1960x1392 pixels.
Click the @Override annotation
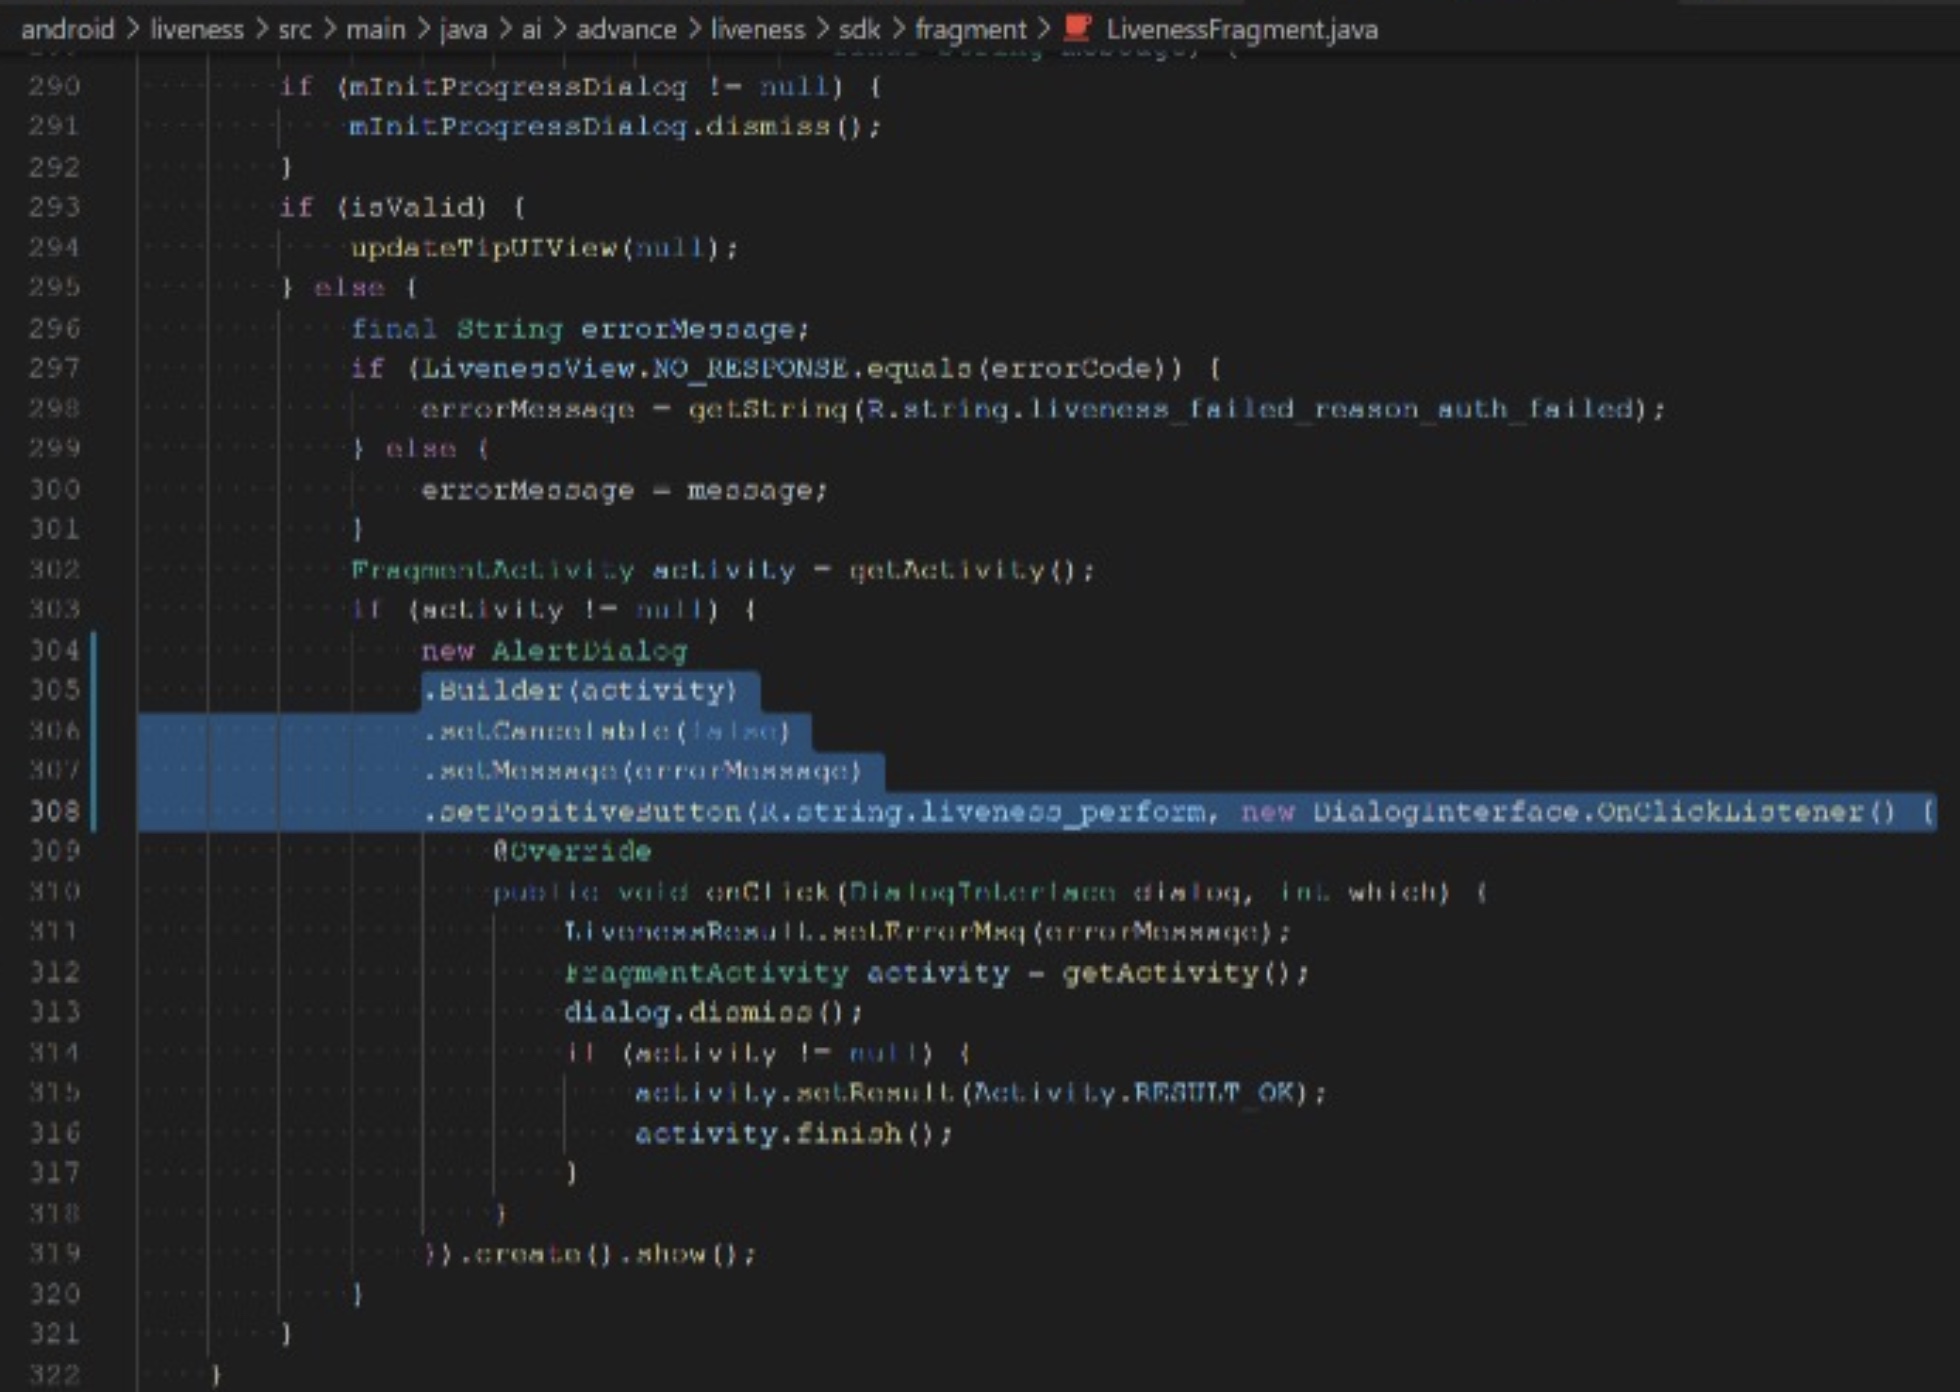click(571, 852)
